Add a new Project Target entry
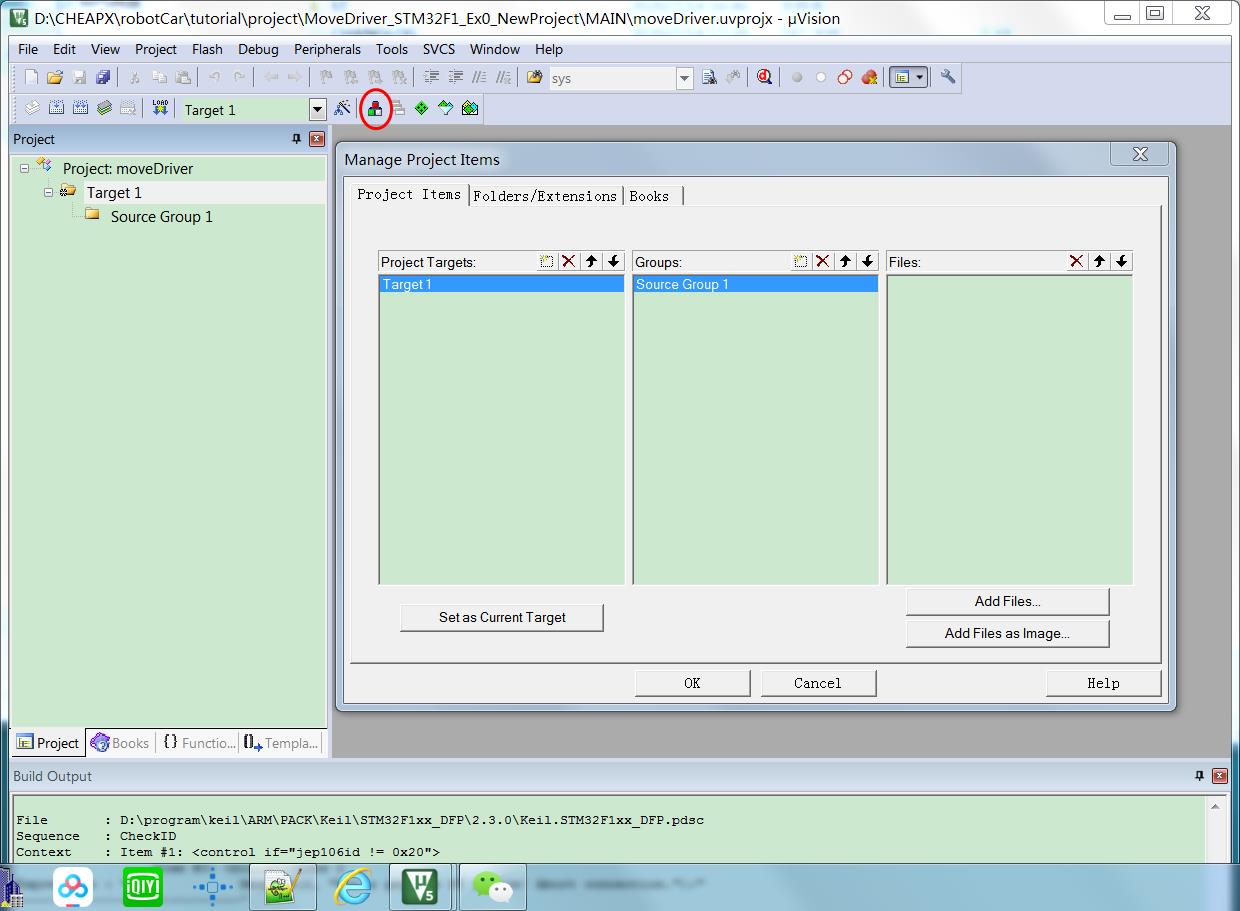This screenshot has height=911, width=1240. click(547, 261)
